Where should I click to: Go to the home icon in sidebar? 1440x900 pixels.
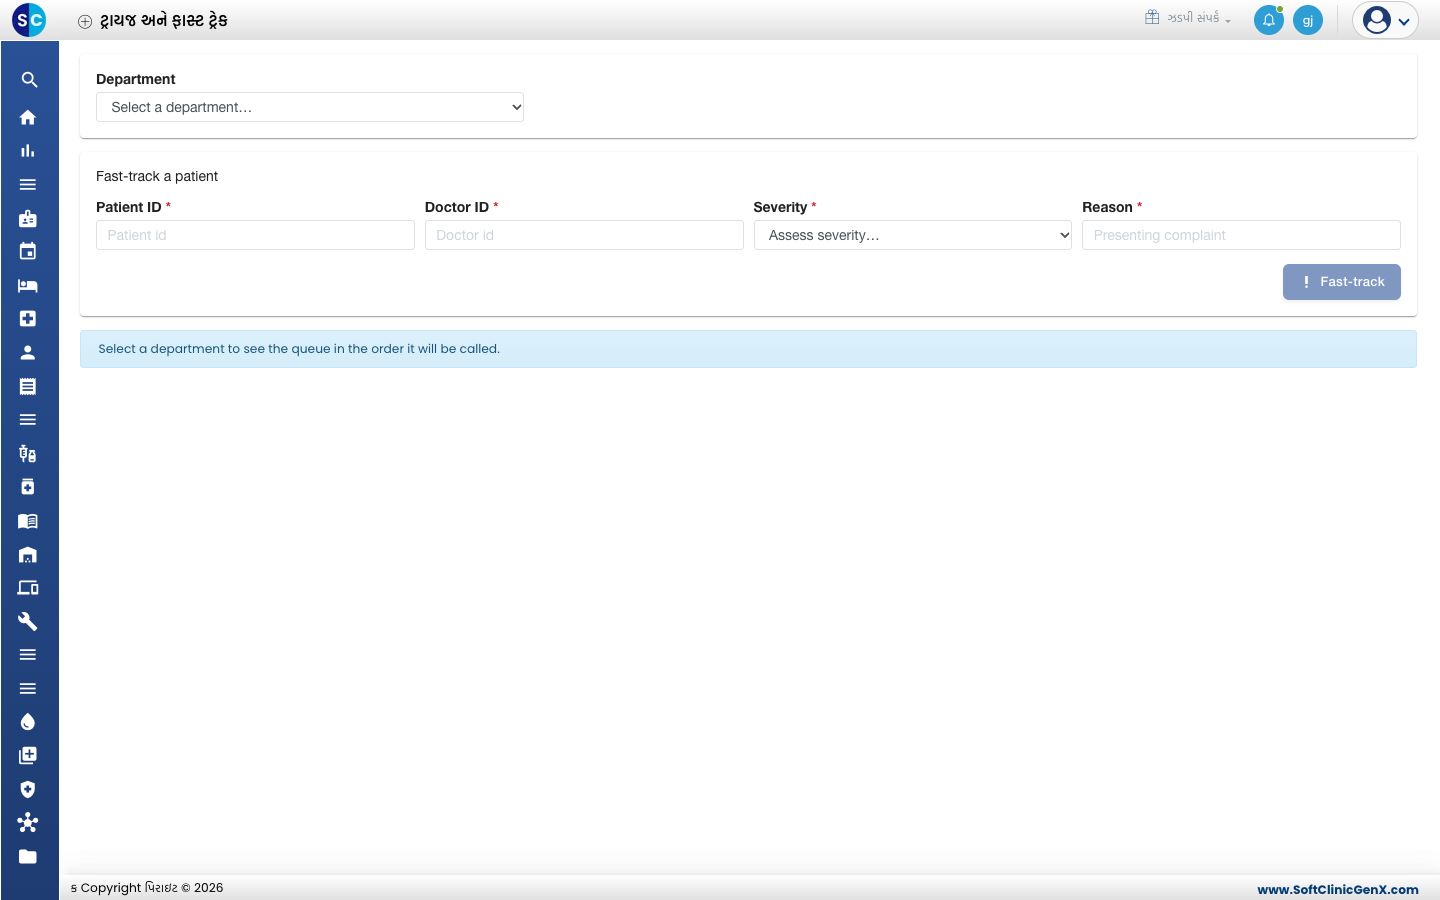point(28,117)
